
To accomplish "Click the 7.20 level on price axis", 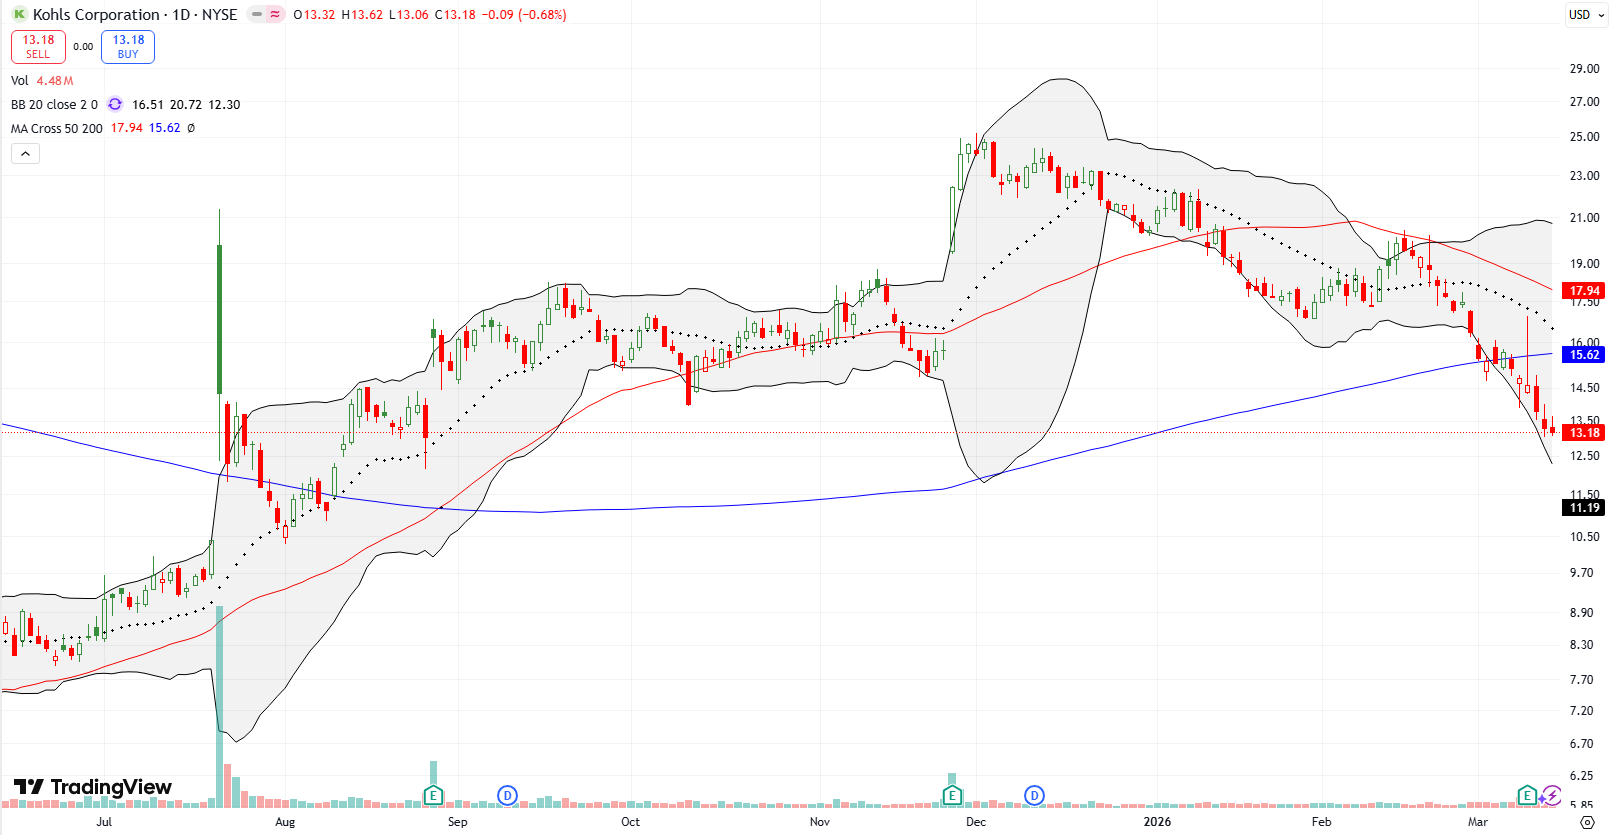I will pos(1582,711).
